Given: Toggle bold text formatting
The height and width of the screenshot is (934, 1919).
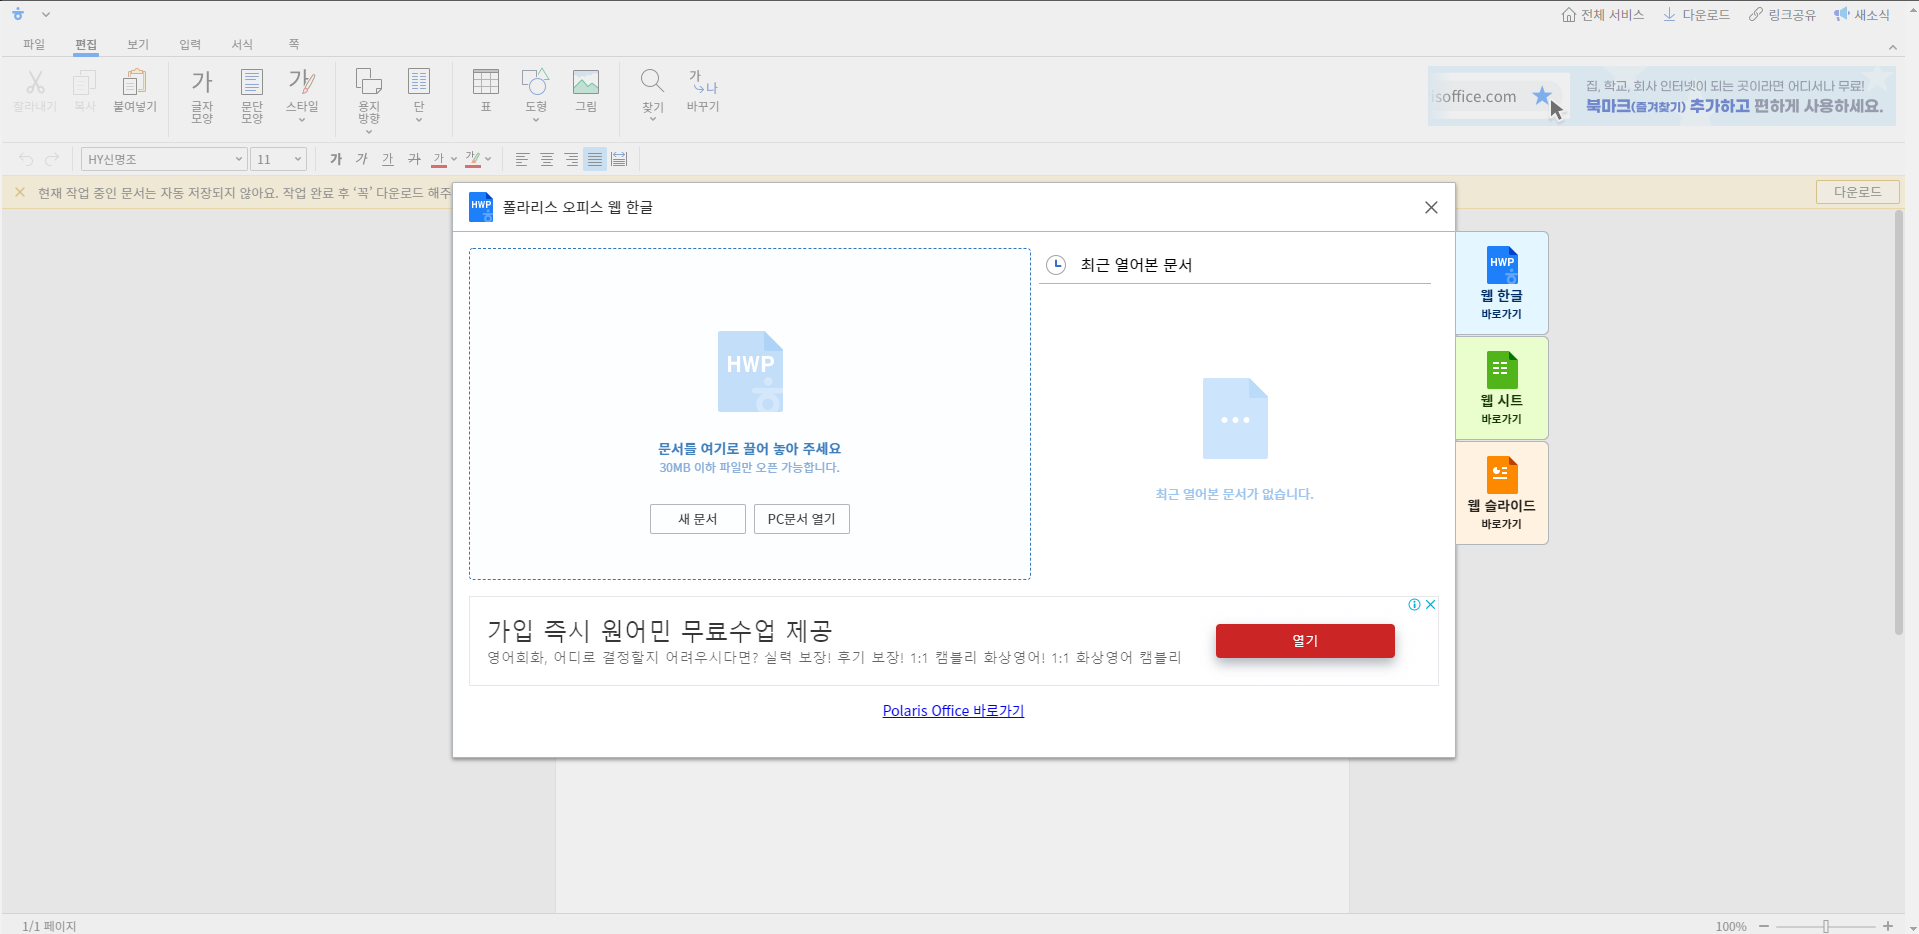Looking at the screenshot, I should pyautogui.click(x=336, y=159).
